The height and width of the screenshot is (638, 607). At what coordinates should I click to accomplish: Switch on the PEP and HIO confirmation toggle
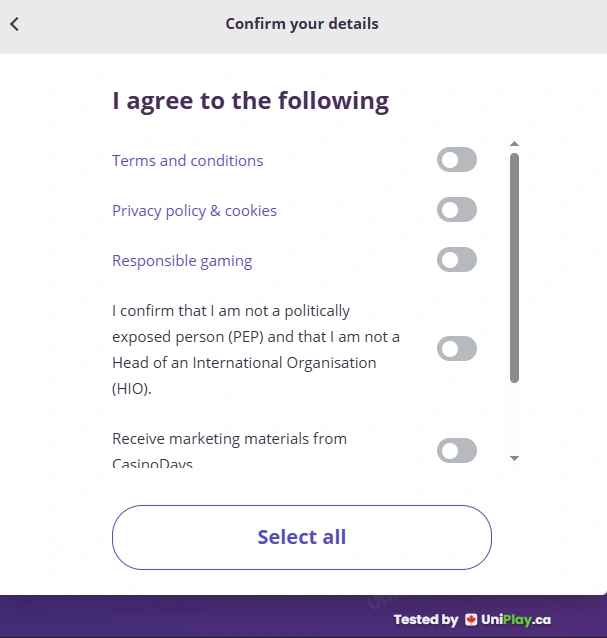click(457, 349)
